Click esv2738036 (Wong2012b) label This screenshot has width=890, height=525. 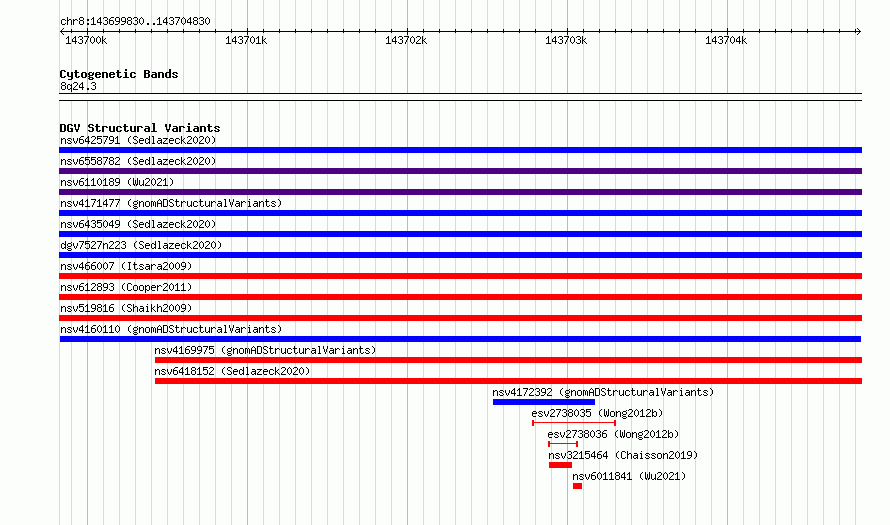(x=613, y=434)
